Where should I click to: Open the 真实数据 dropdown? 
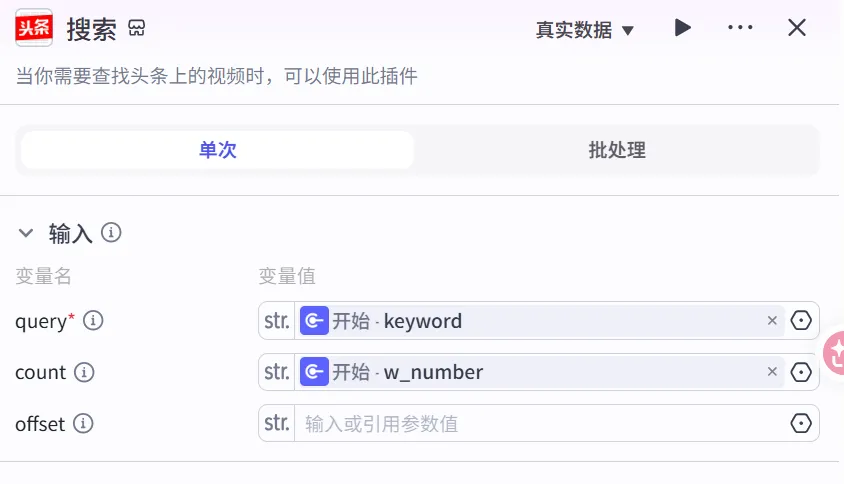[x=585, y=30]
